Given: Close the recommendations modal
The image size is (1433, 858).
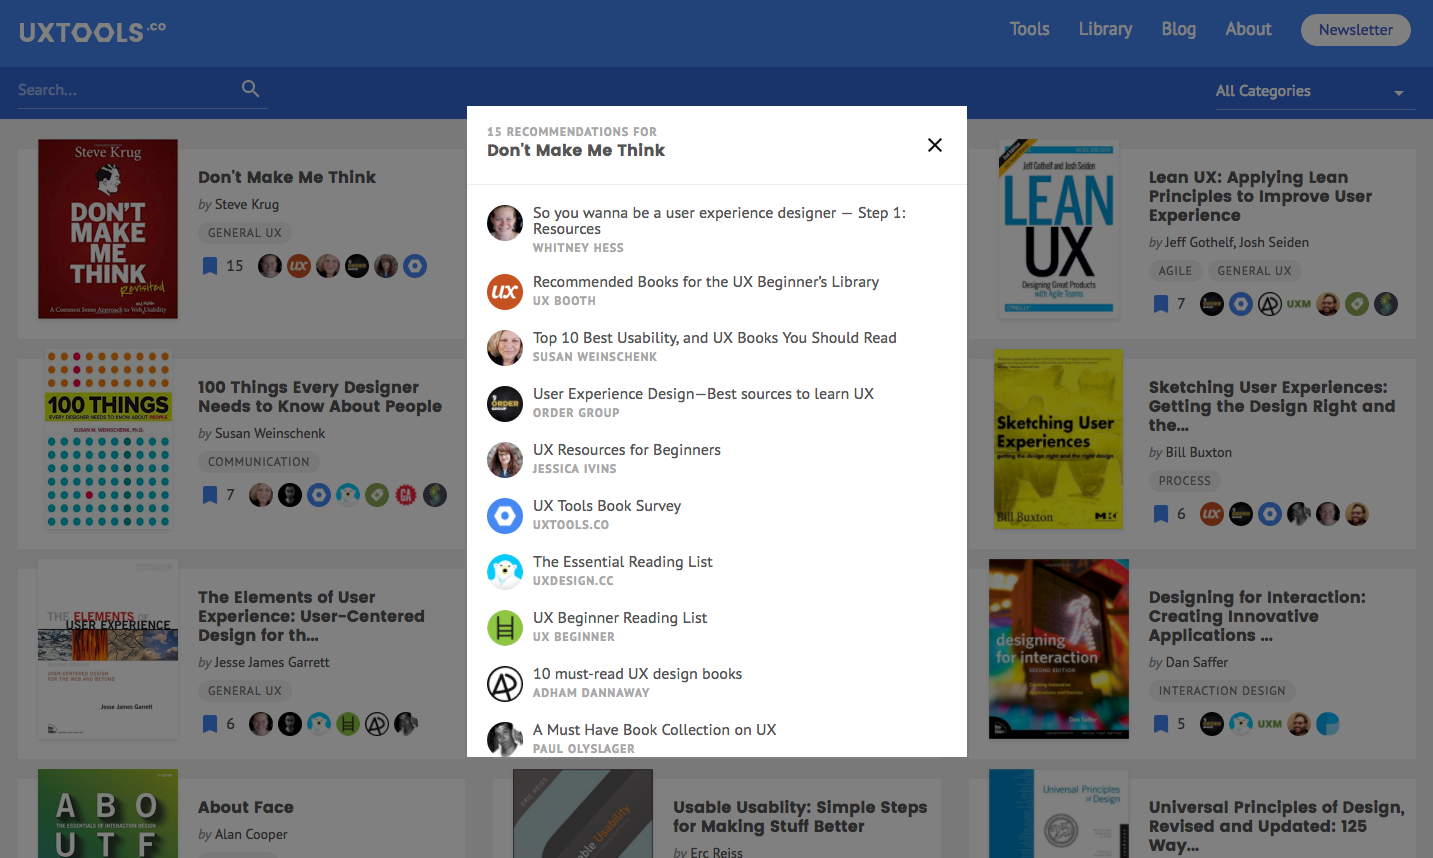Looking at the screenshot, I should tap(935, 145).
